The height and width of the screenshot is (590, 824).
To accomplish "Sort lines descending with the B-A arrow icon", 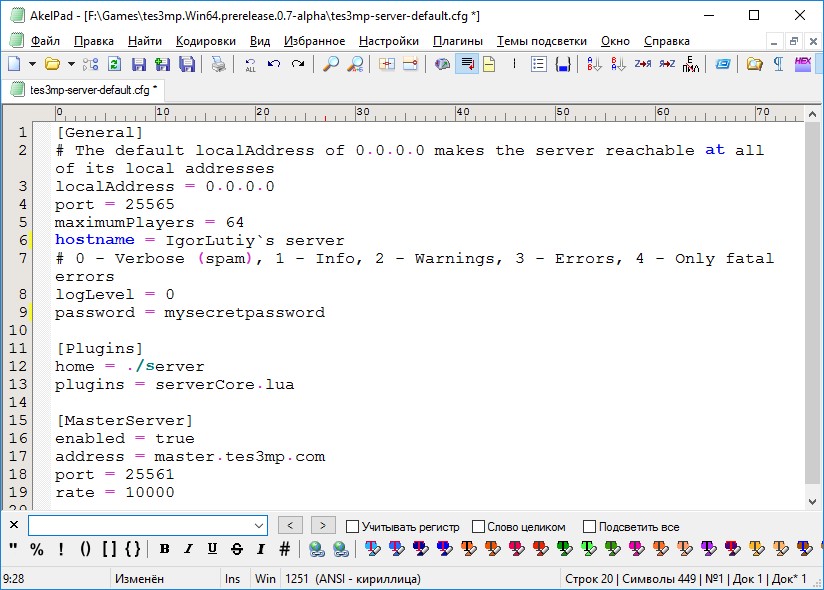I will [619, 64].
